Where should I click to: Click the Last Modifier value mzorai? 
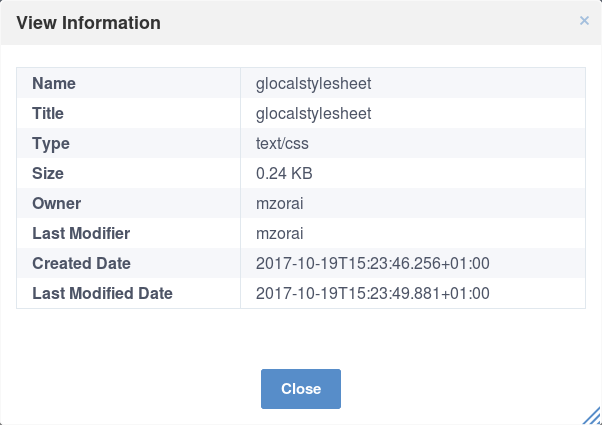point(280,233)
